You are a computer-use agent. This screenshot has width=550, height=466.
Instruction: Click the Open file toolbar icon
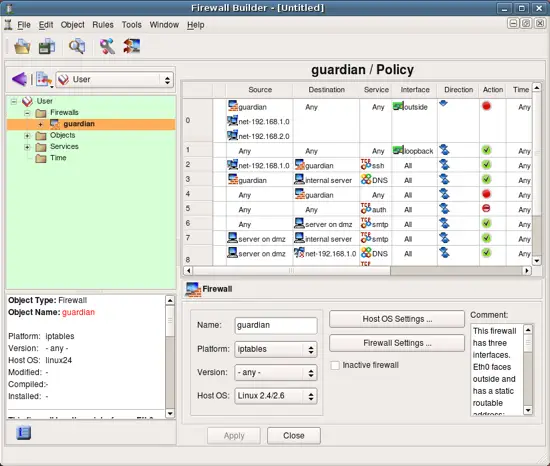click(22, 46)
